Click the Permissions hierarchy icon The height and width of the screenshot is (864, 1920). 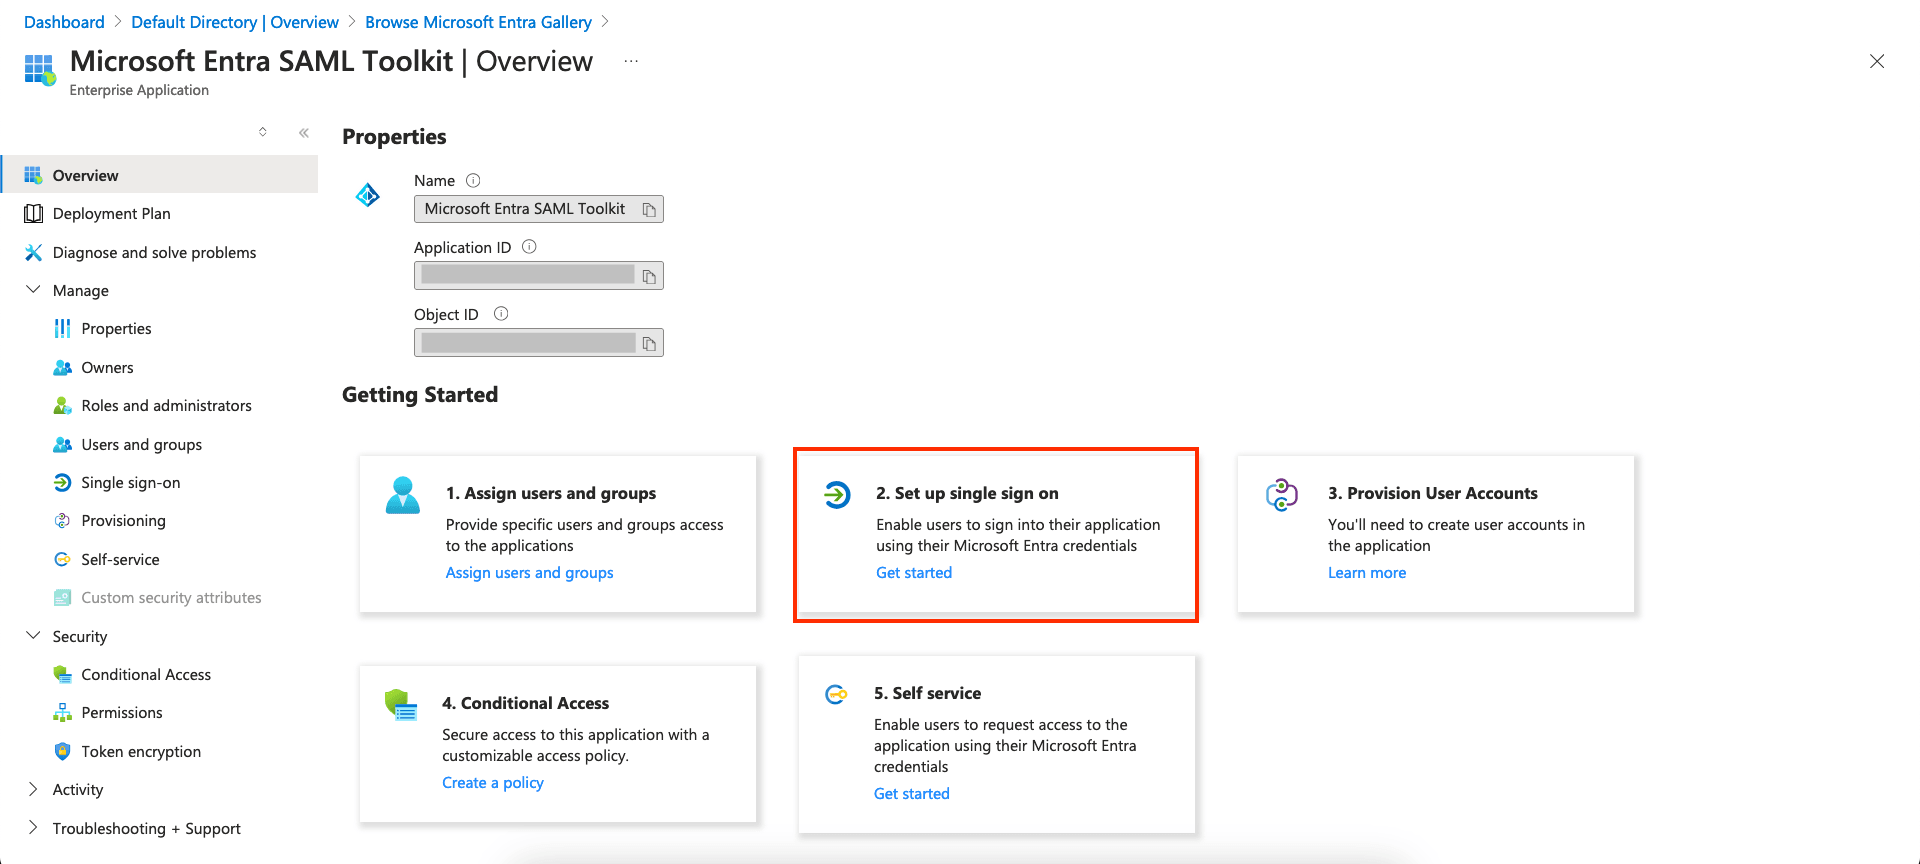point(62,713)
